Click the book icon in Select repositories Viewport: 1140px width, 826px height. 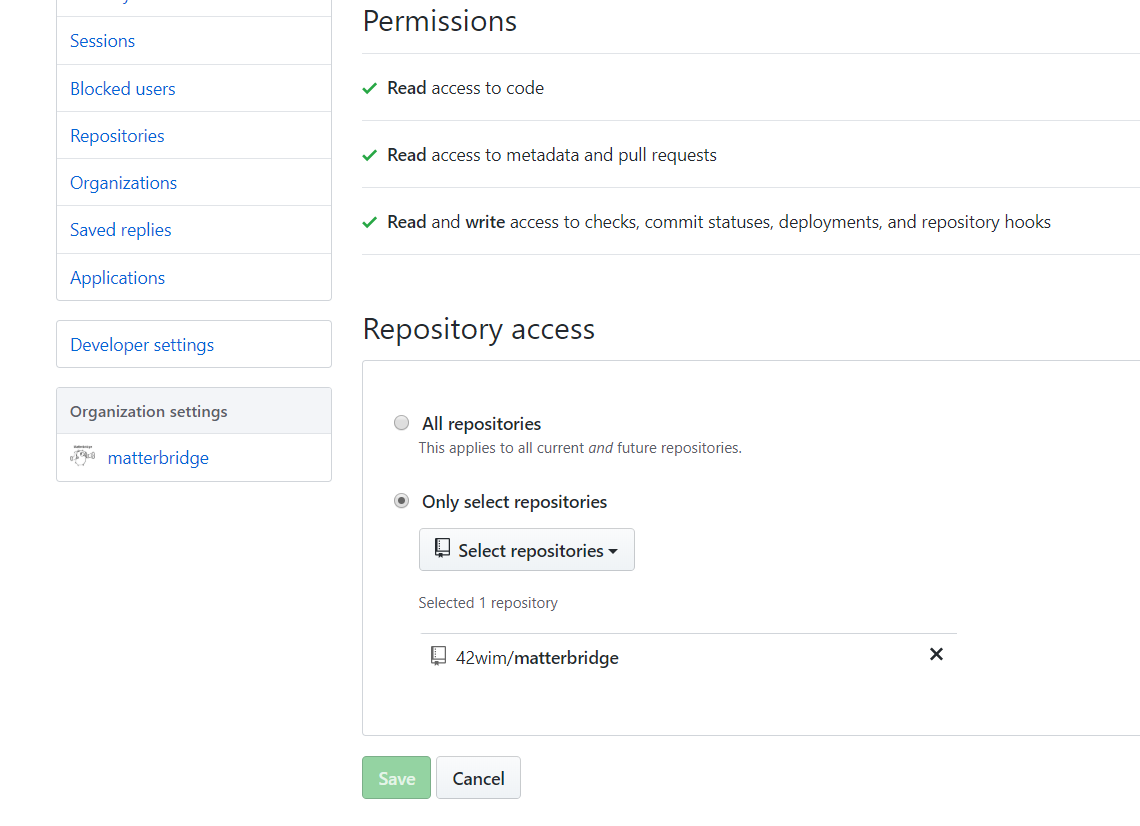(x=442, y=548)
